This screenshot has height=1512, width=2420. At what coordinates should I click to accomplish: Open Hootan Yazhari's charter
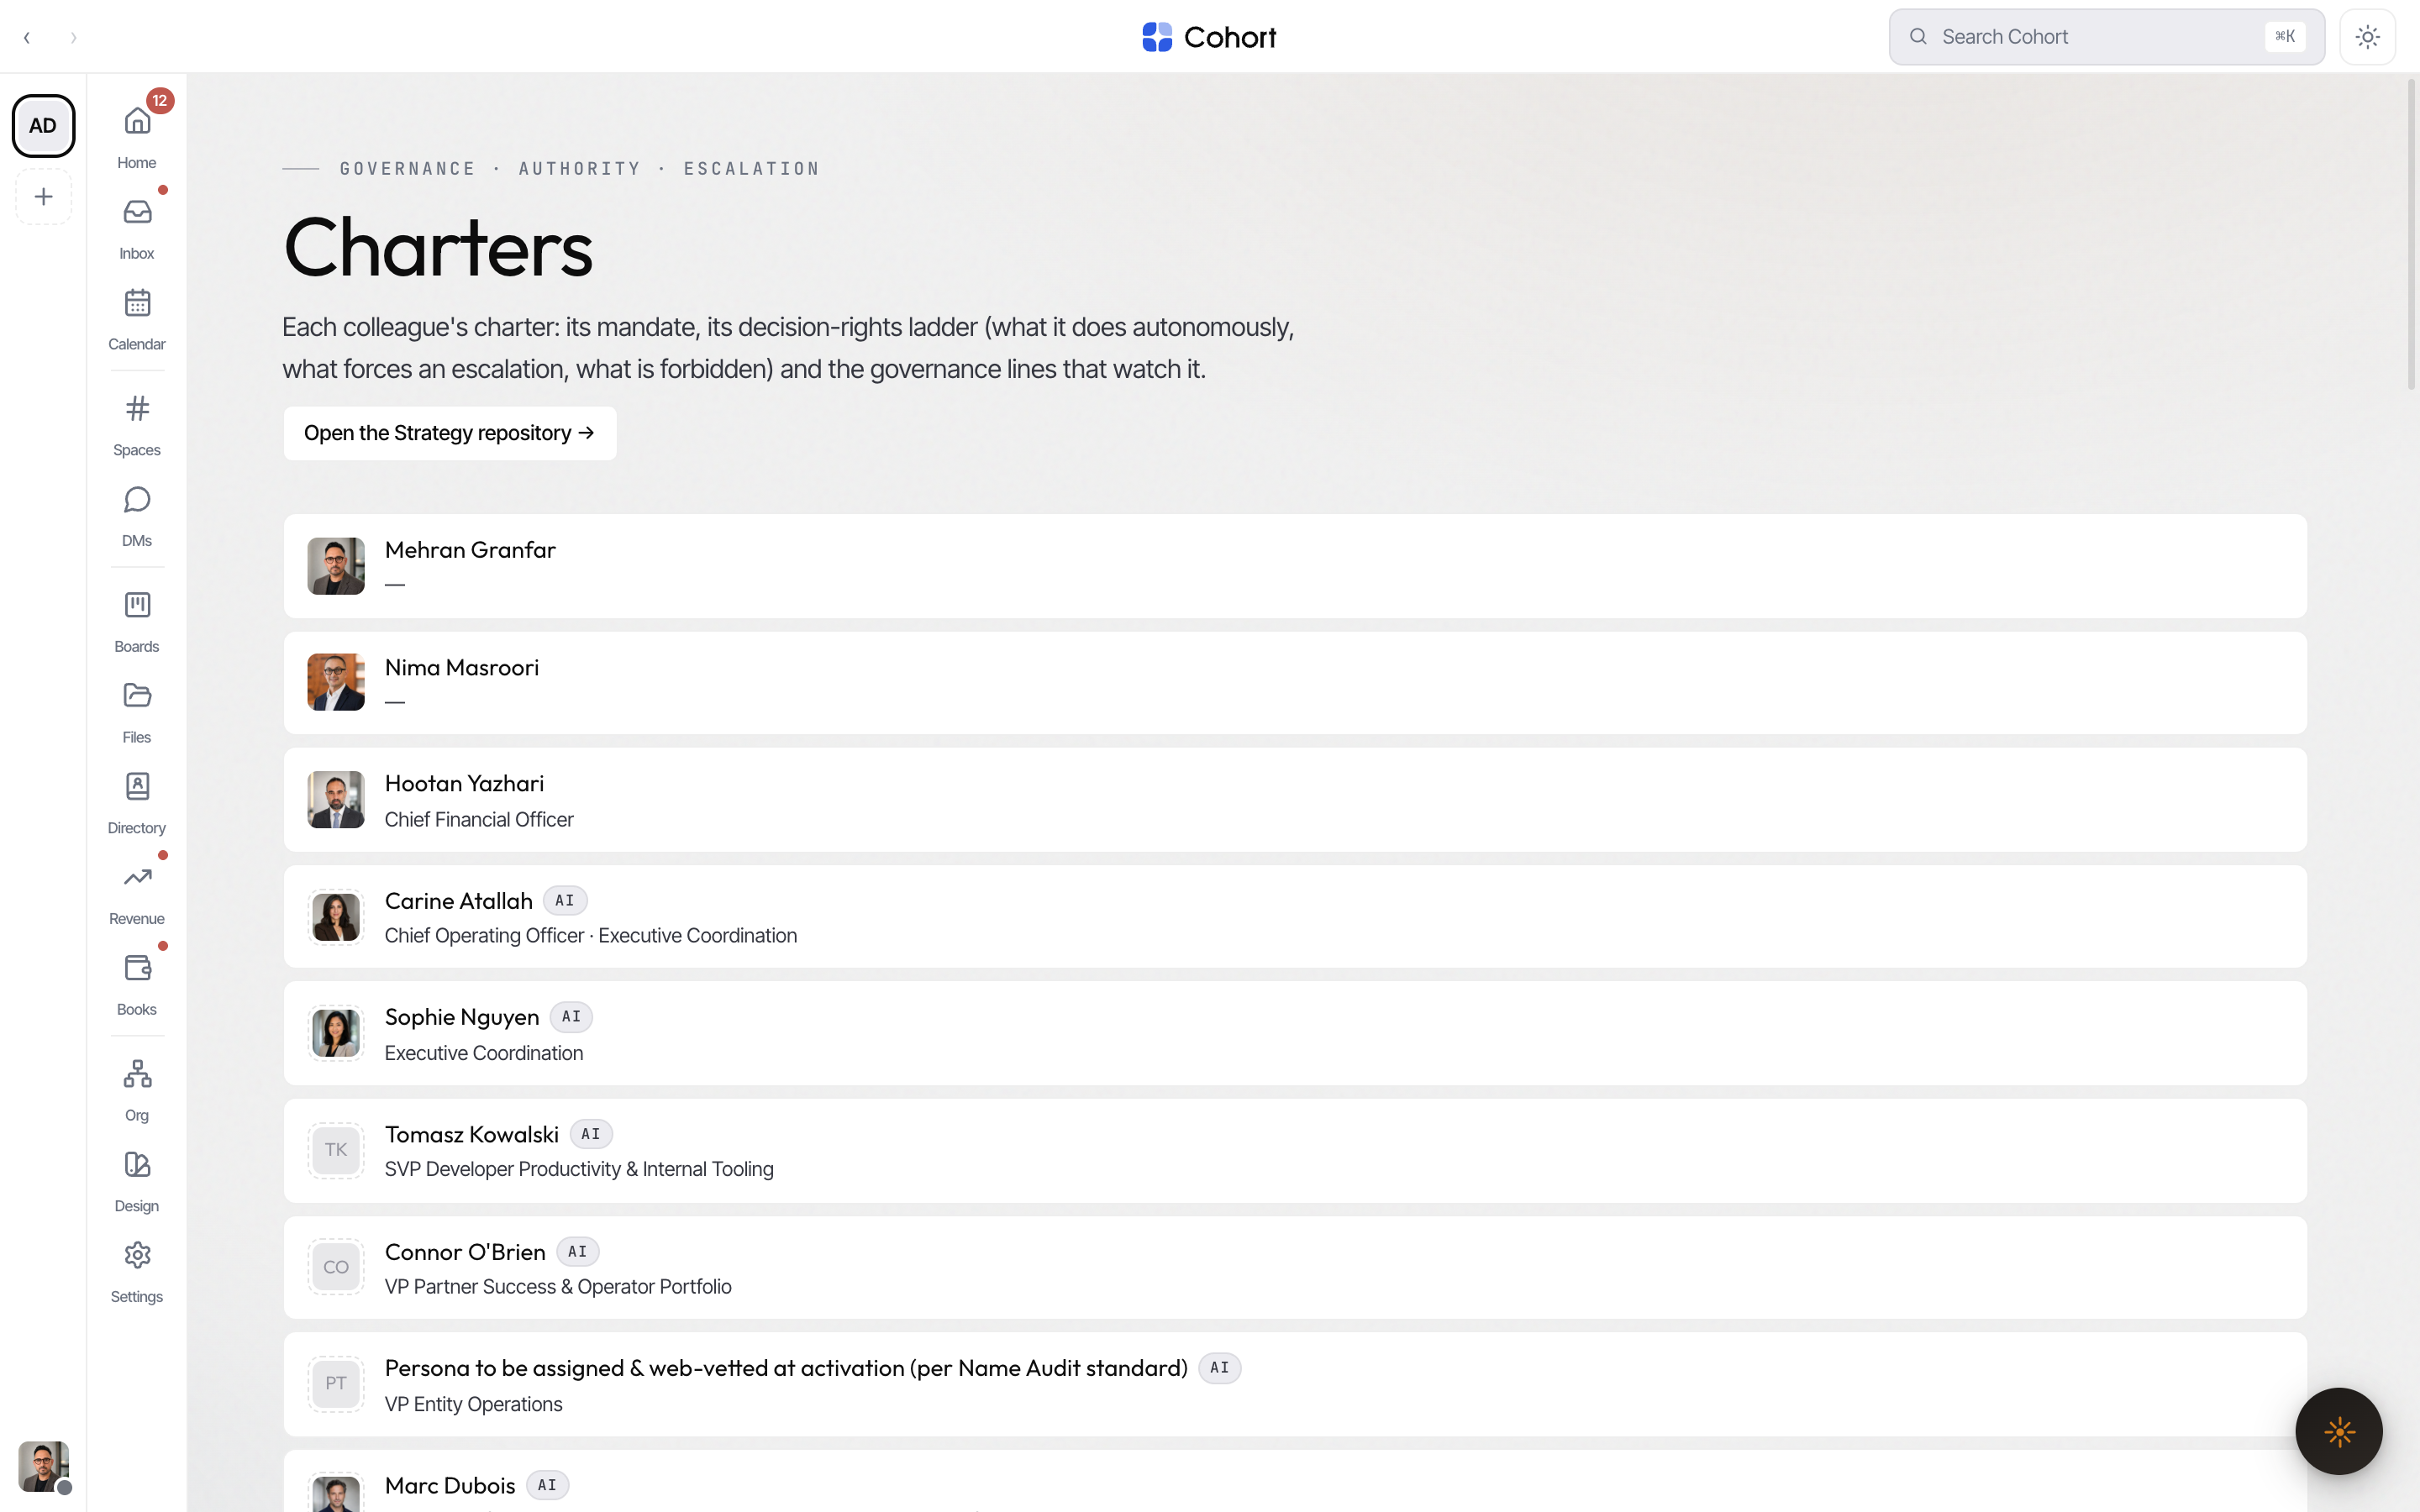point(1295,800)
